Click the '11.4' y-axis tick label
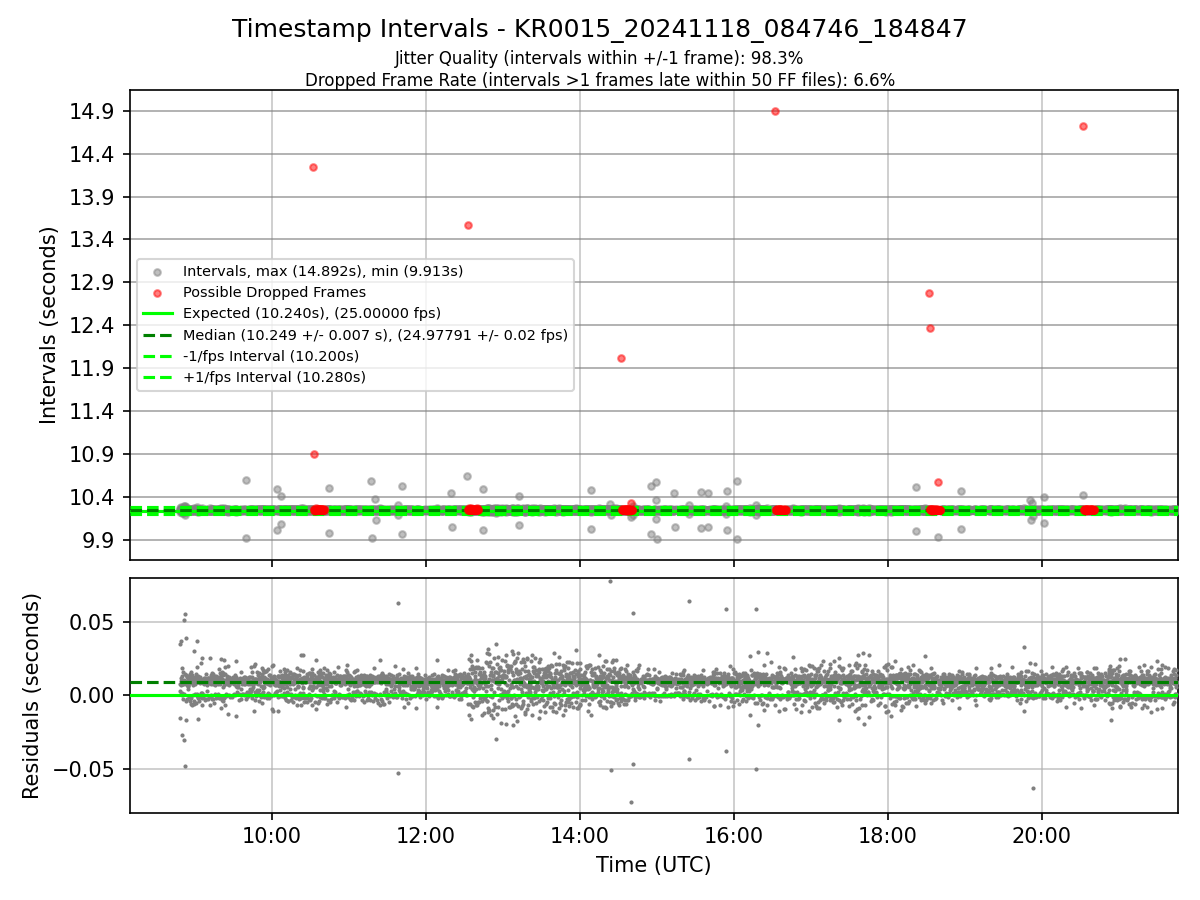1200x900 pixels. 91,411
